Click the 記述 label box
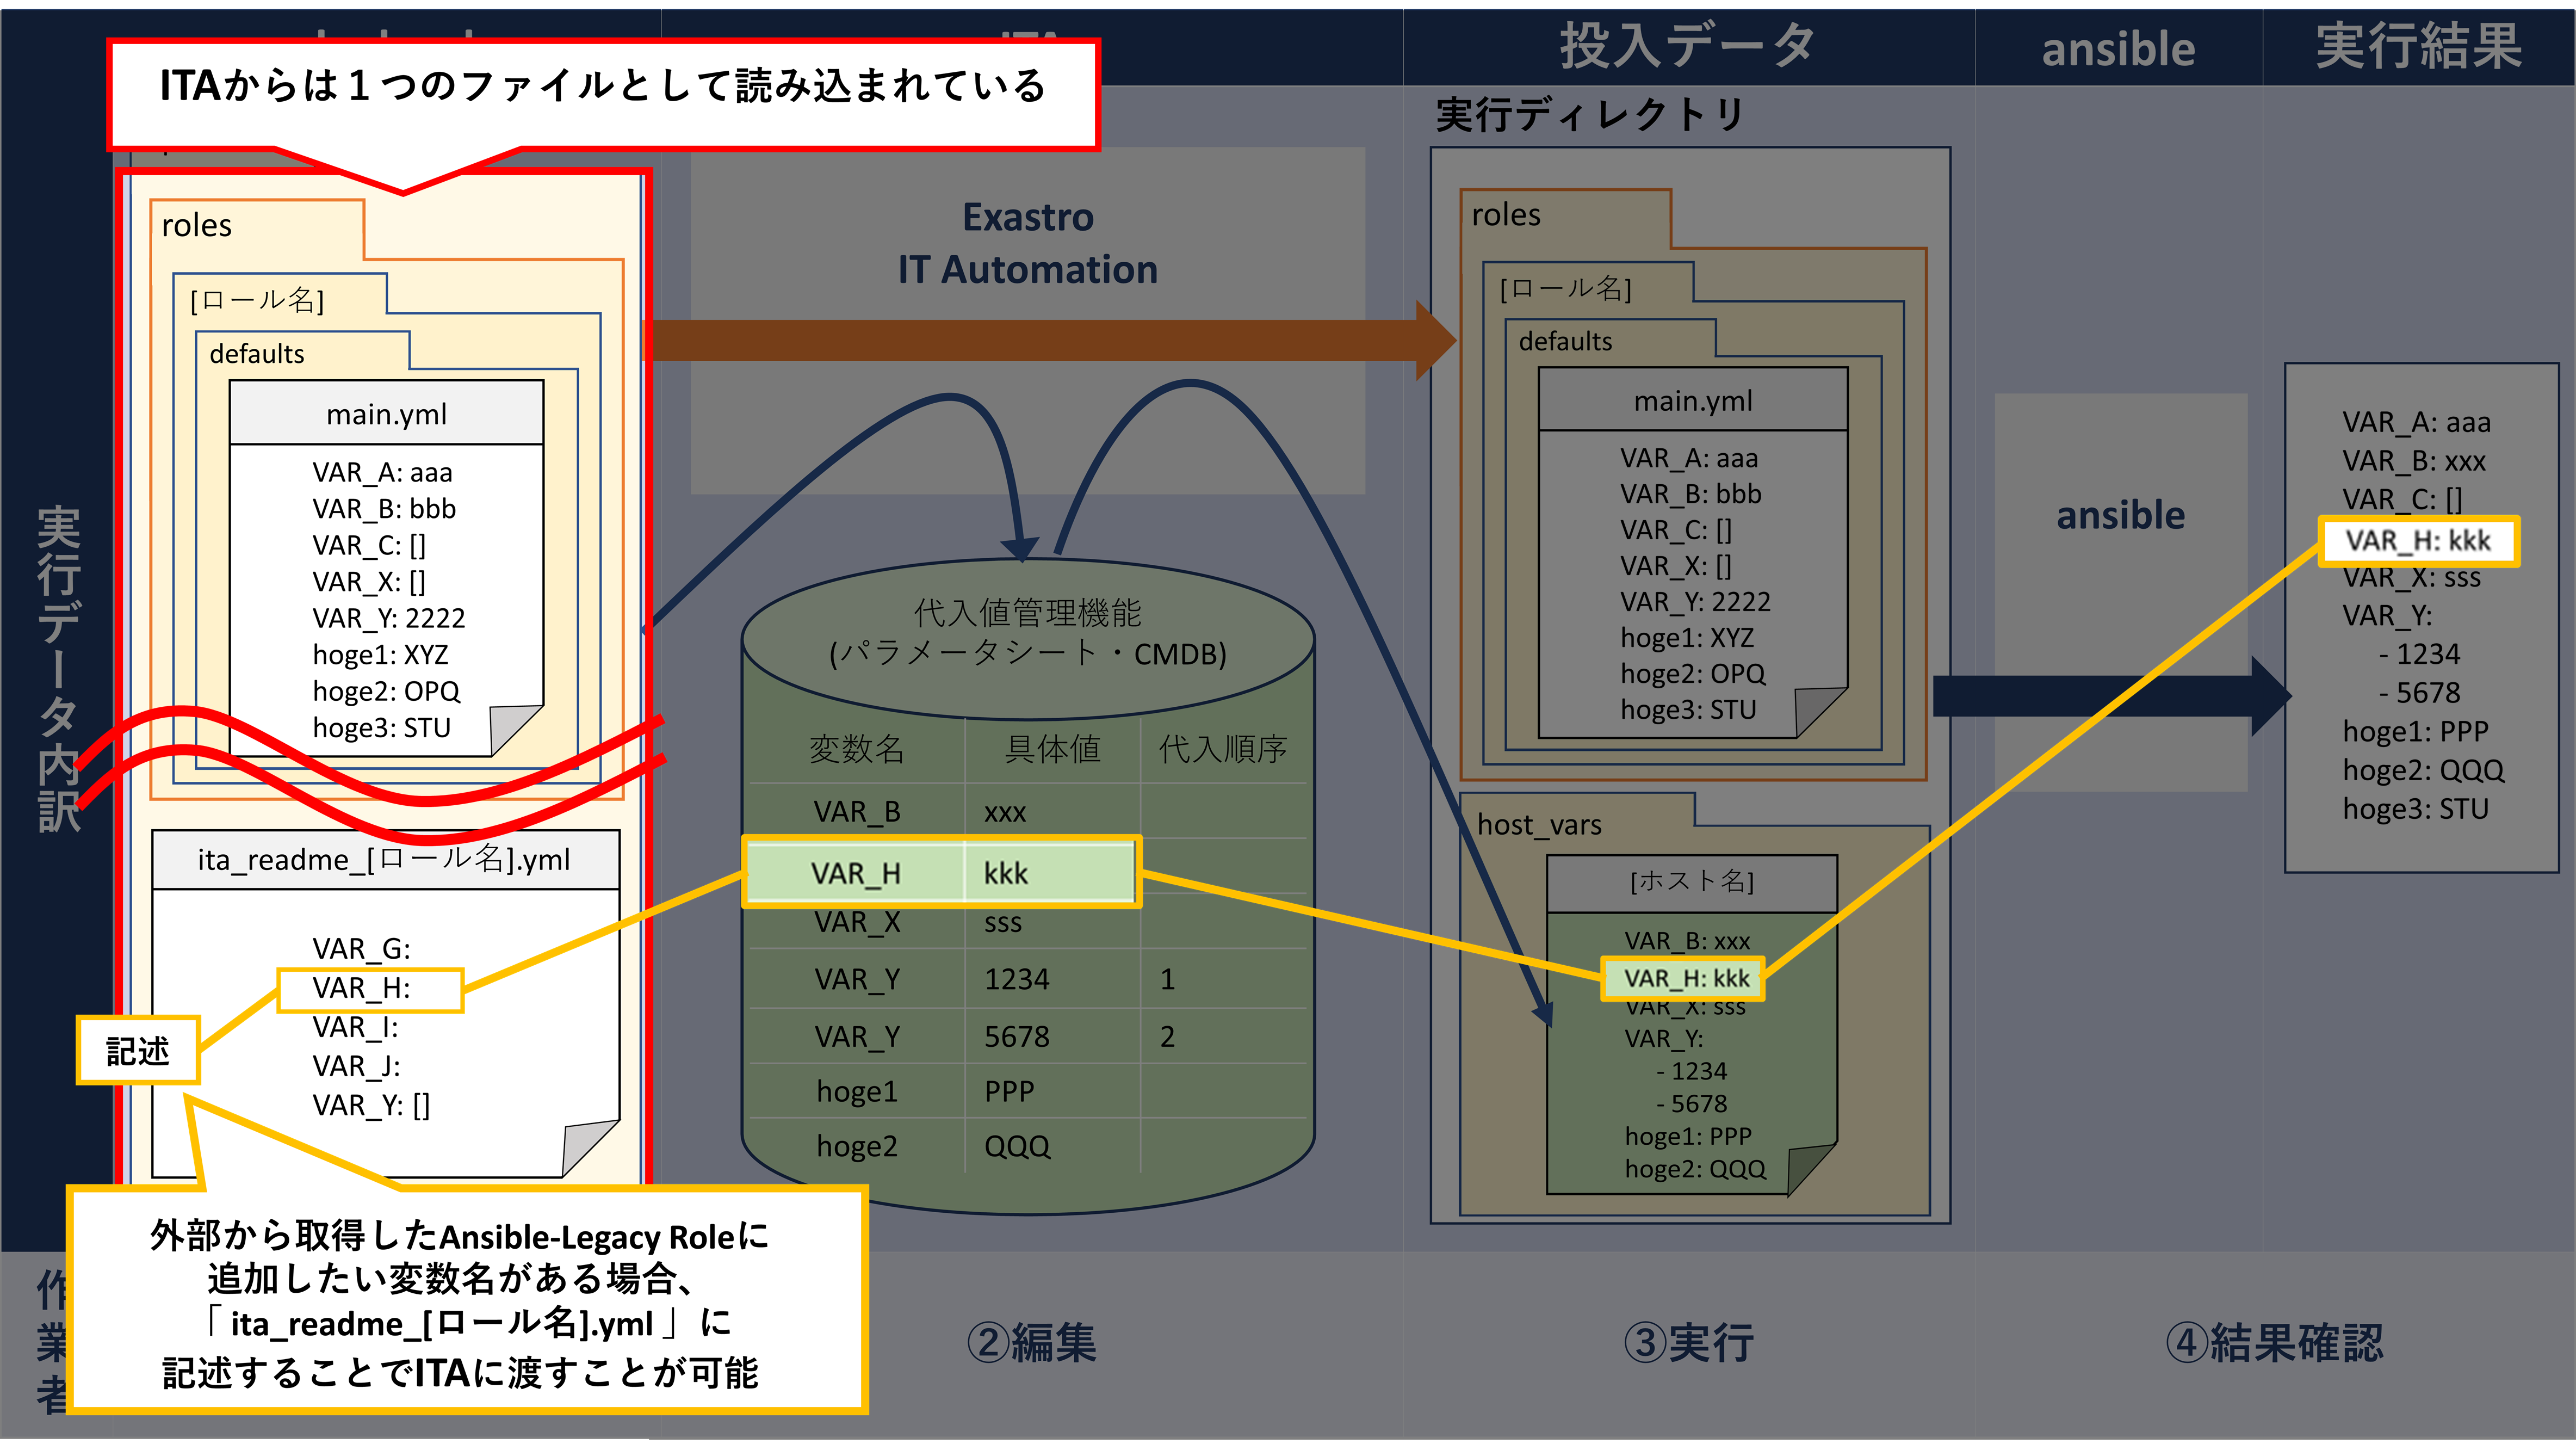2576x1450 pixels. [x=138, y=1051]
